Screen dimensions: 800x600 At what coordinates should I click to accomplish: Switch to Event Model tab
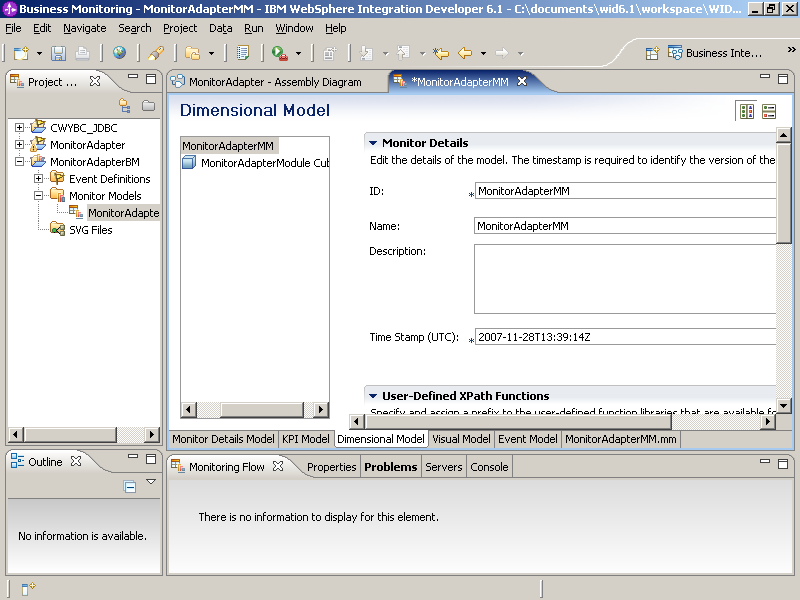[x=528, y=439]
